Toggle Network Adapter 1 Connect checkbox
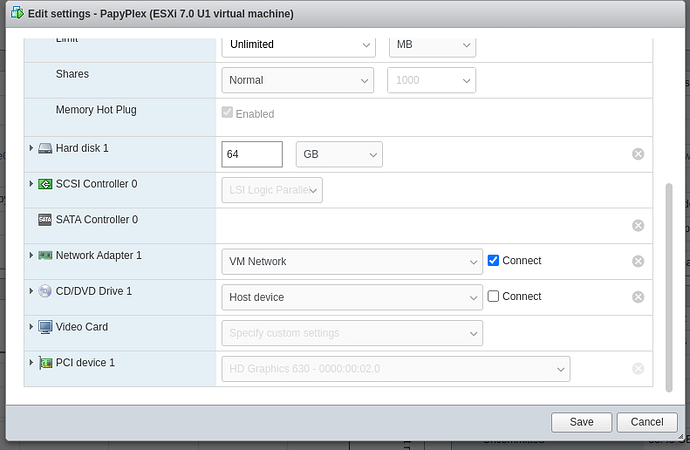Screen dimensions: 690x450 493,260
